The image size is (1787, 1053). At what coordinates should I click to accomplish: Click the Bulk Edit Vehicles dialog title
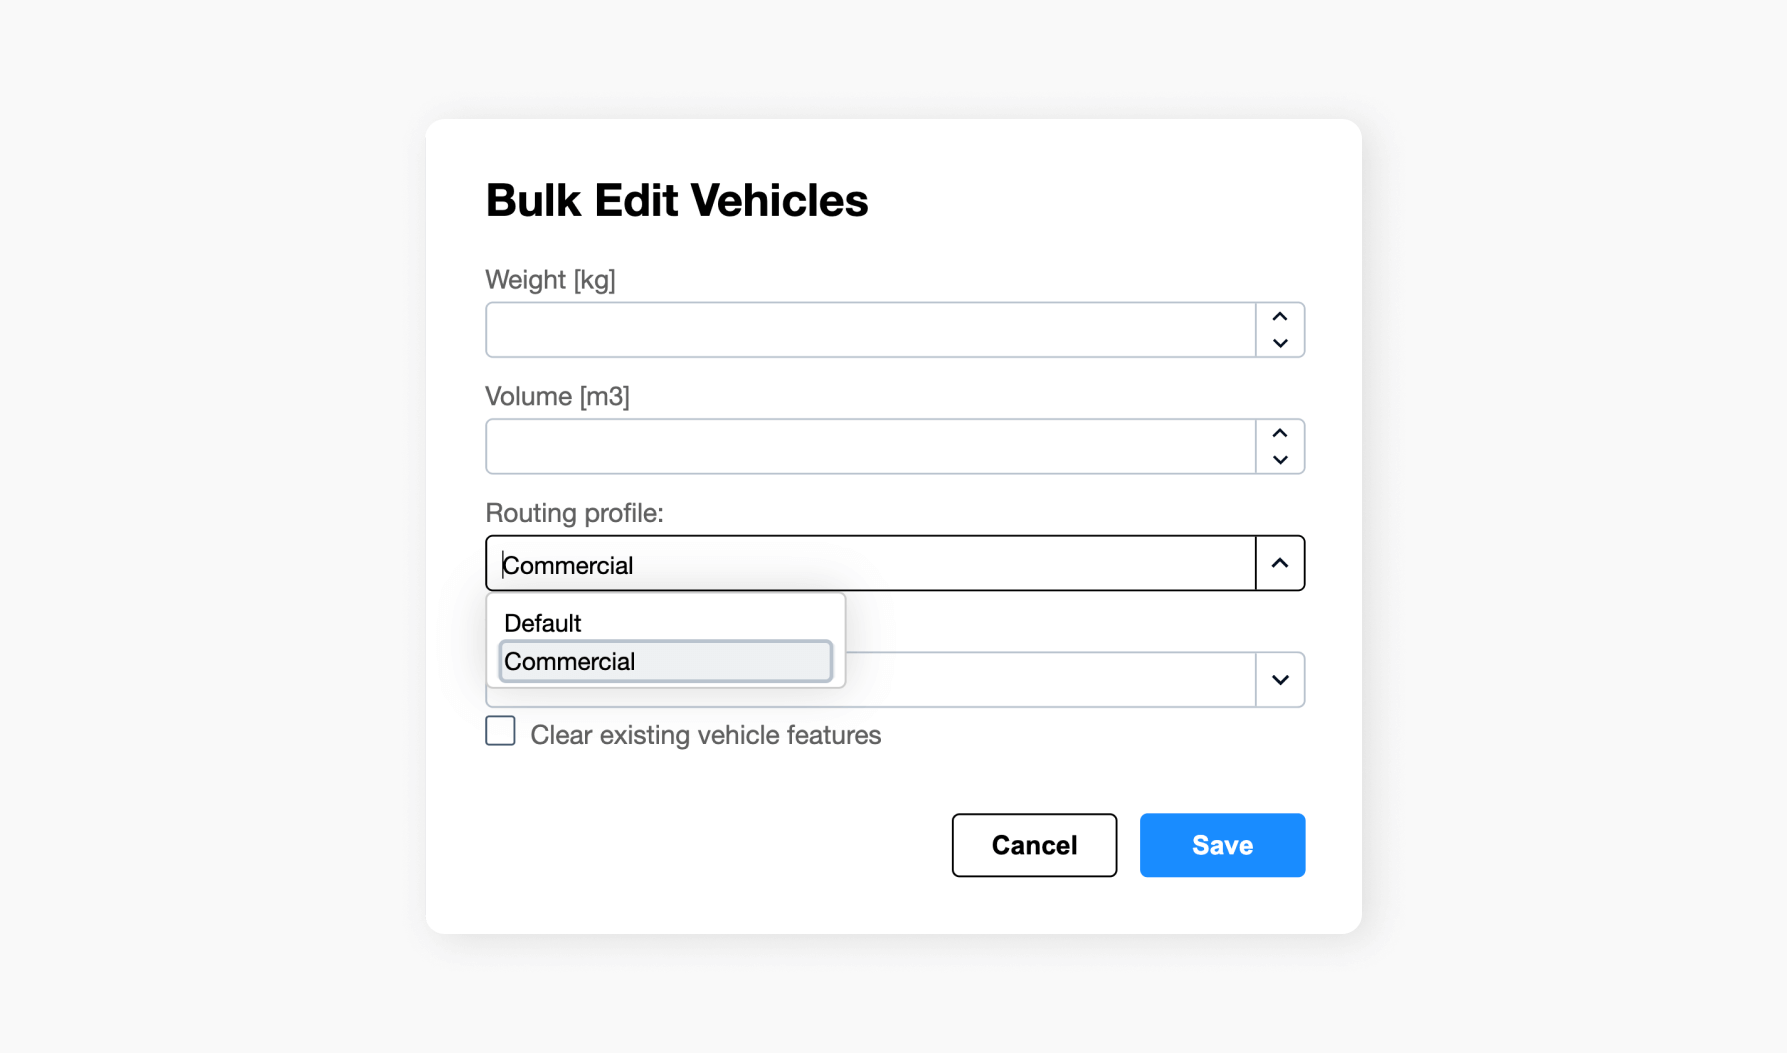pos(677,199)
